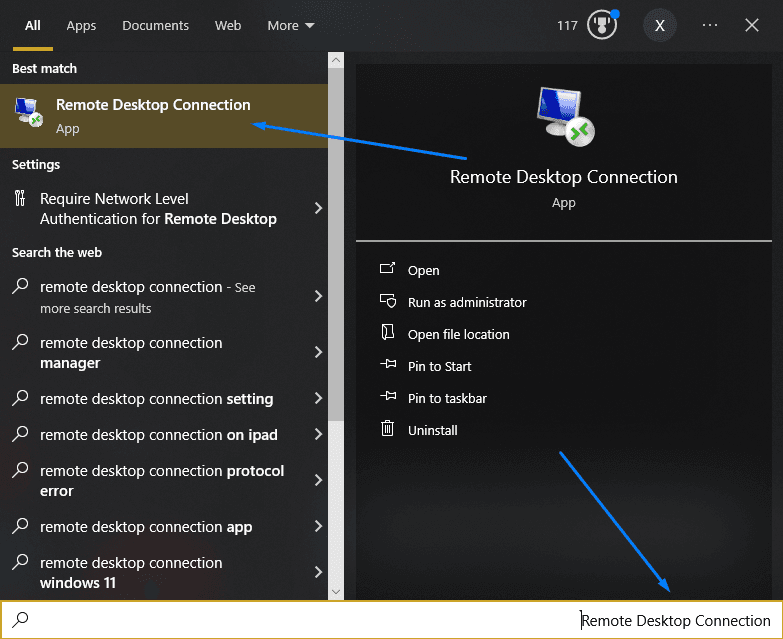Close the search panel

click(x=752, y=25)
